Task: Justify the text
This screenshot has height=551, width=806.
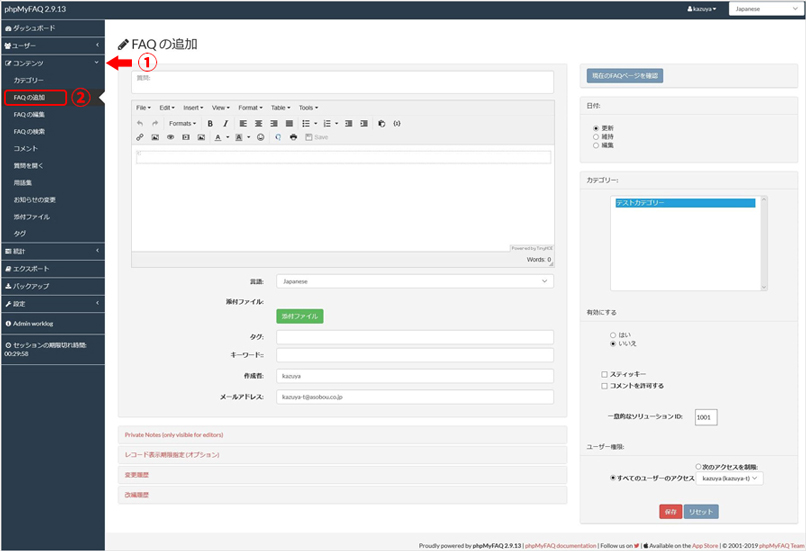Action: click(289, 123)
